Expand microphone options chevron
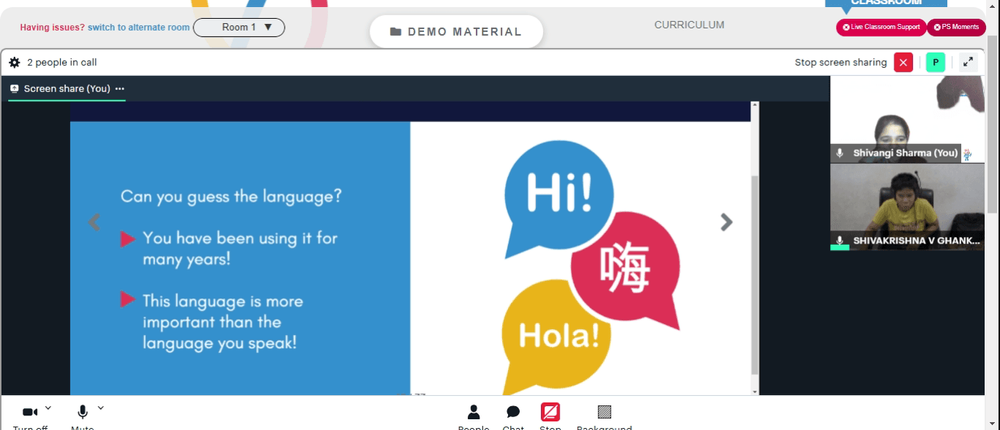Image resolution: width=1000 pixels, height=430 pixels. click(x=101, y=408)
